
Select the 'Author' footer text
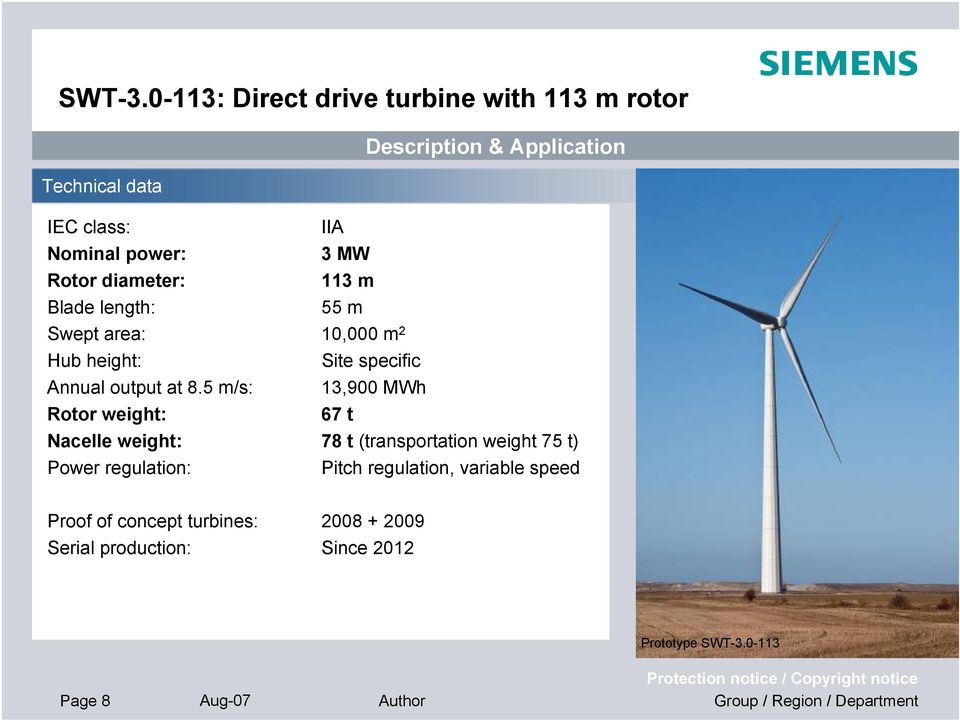coord(402,700)
